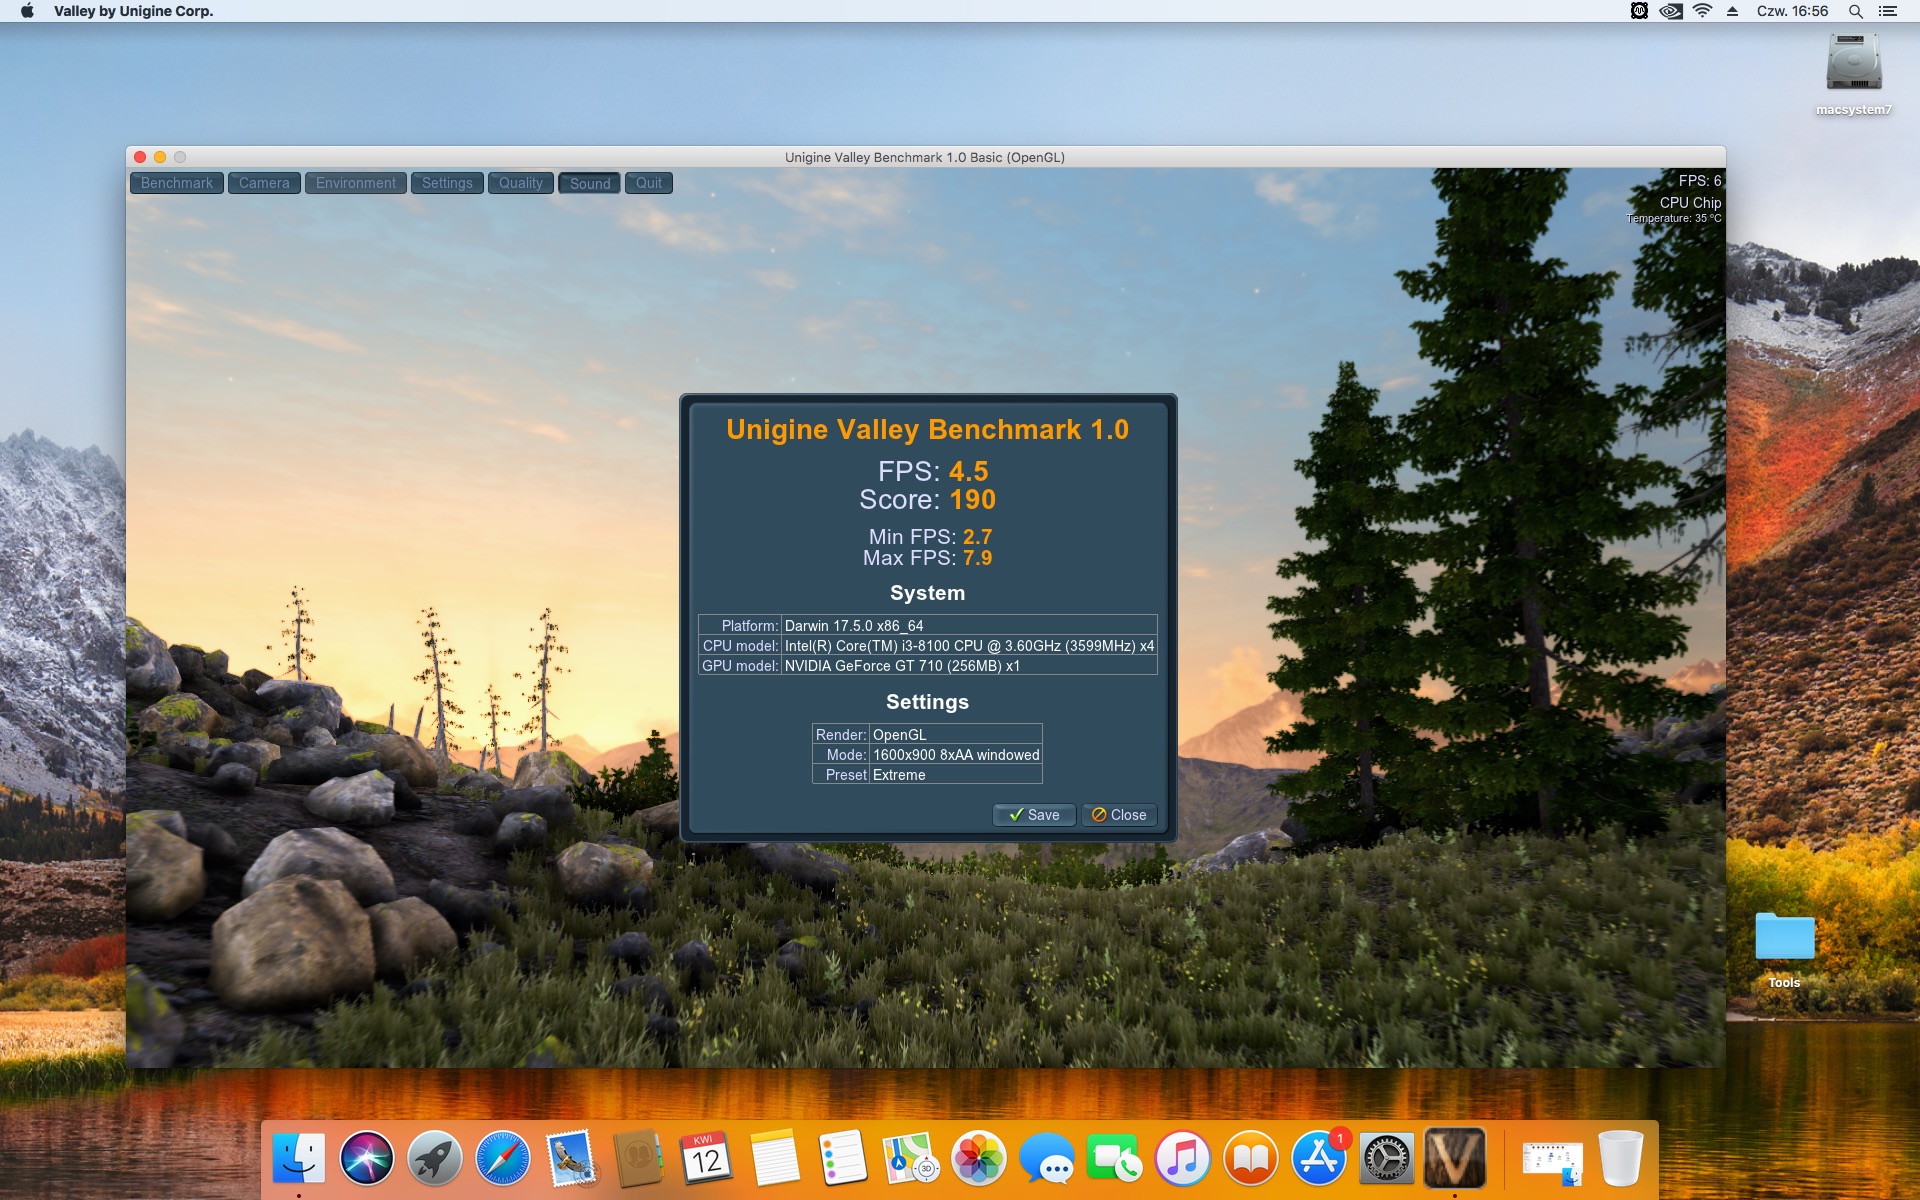1920x1200 pixels.
Task: Open Safari from the dock
Action: coord(503,1158)
